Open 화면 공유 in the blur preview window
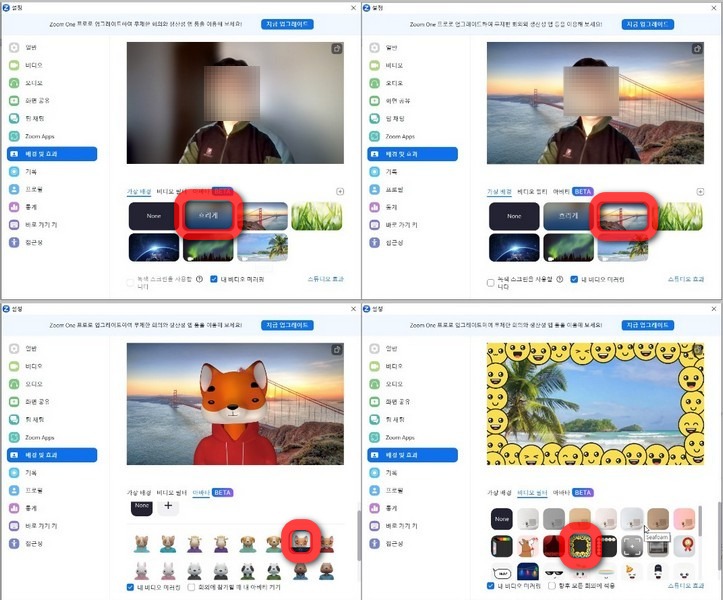This screenshot has width=723, height=600. click(37, 101)
